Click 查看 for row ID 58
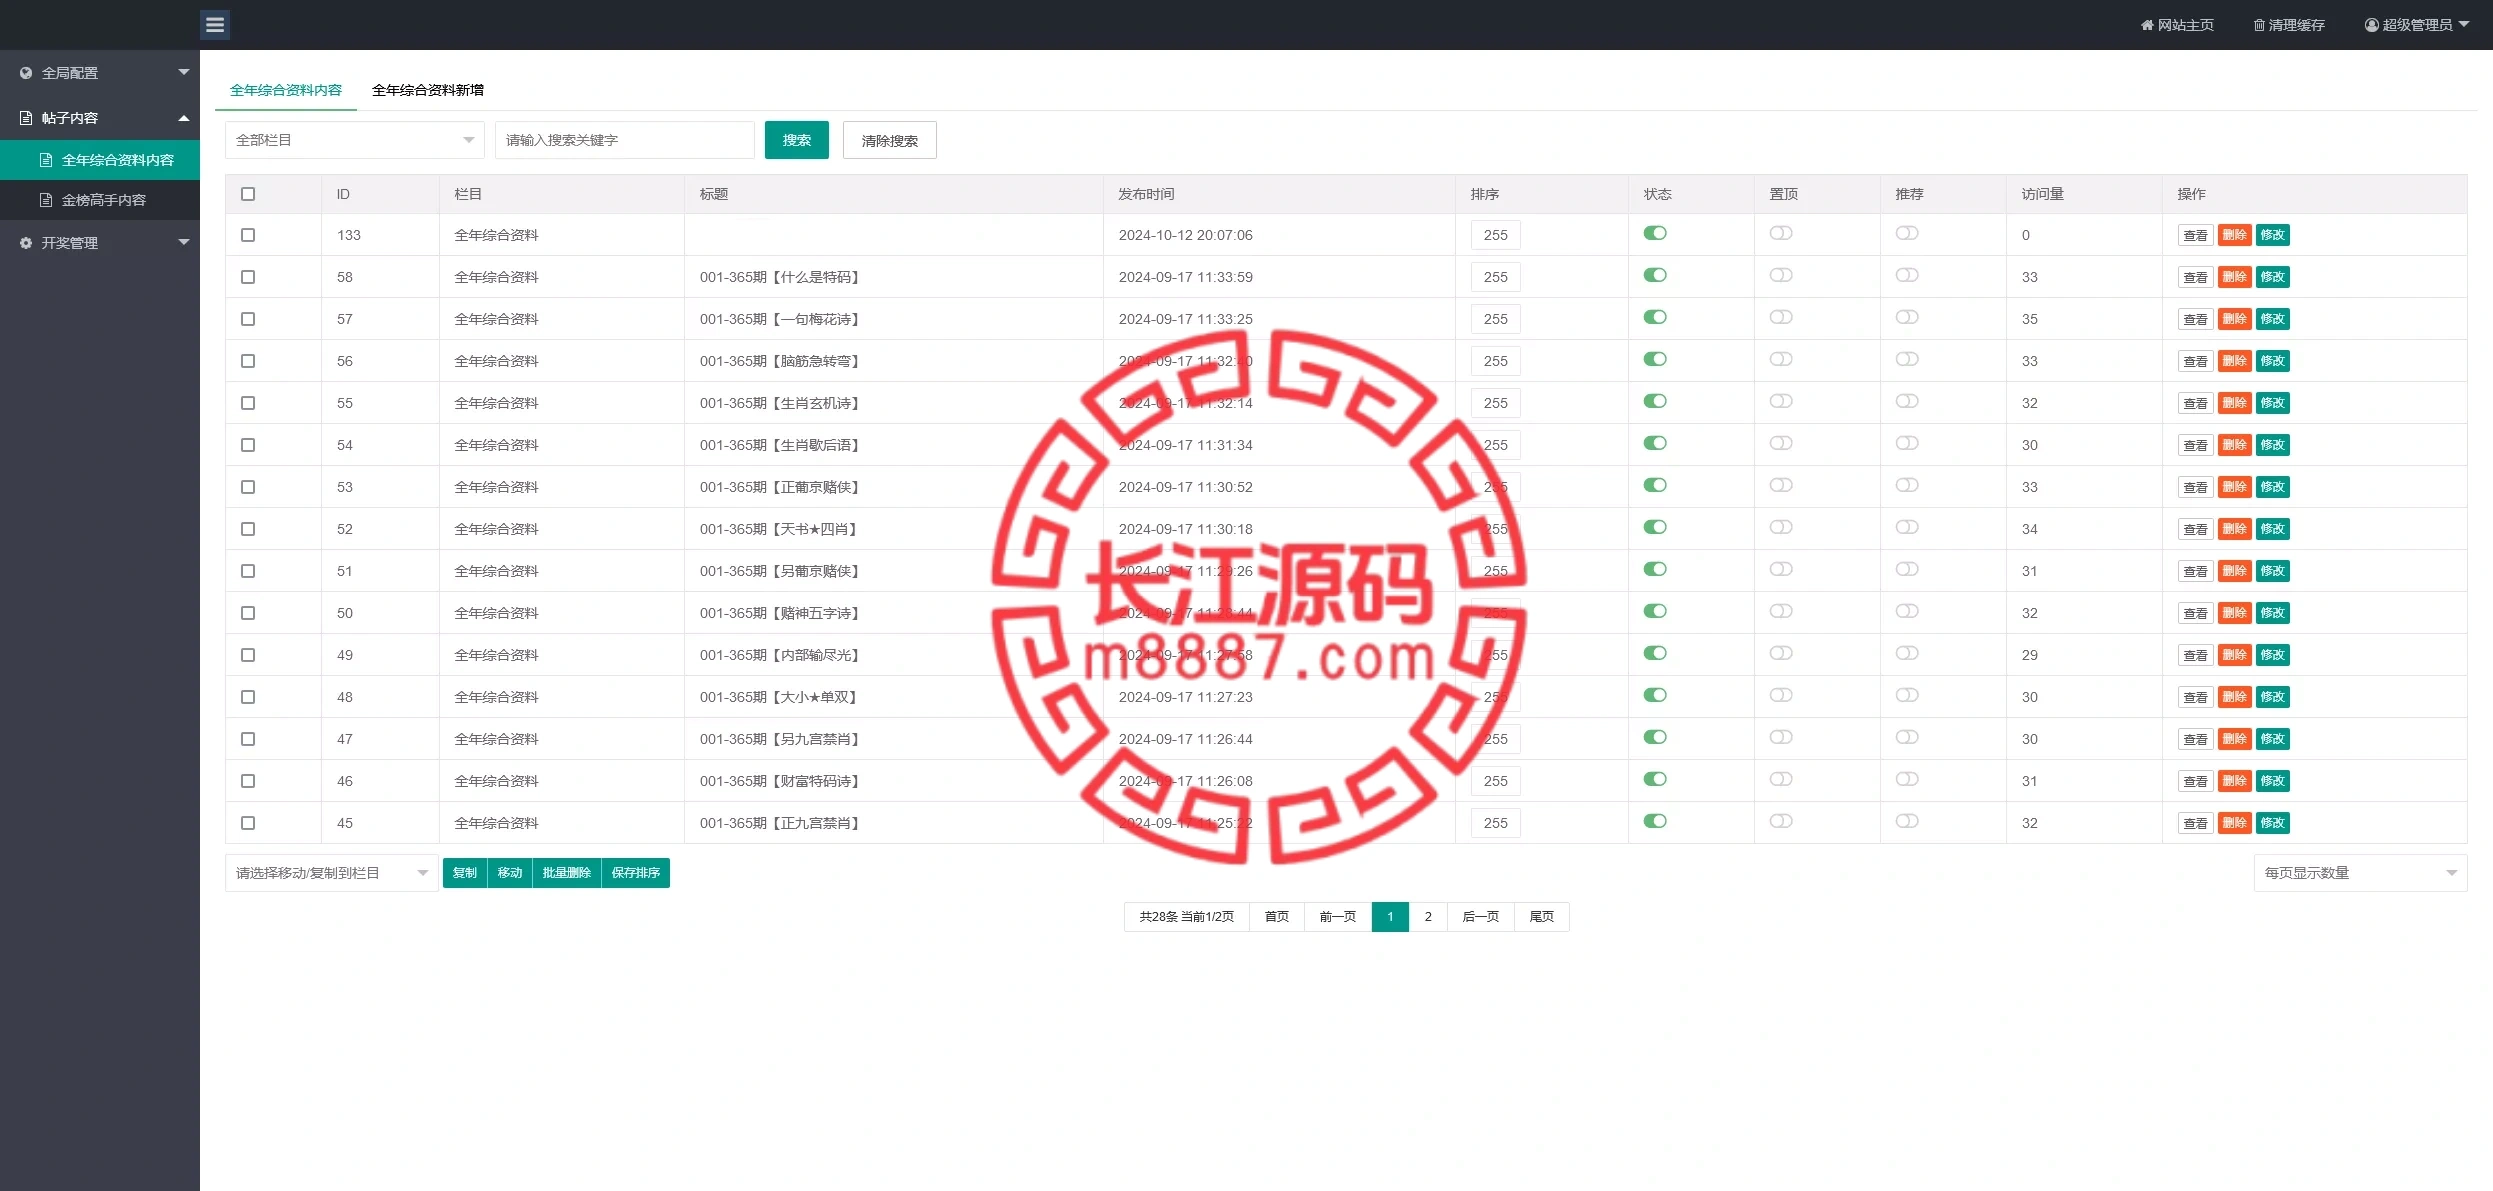This screenshot has width=2493, height=1191. (2195, 277)
